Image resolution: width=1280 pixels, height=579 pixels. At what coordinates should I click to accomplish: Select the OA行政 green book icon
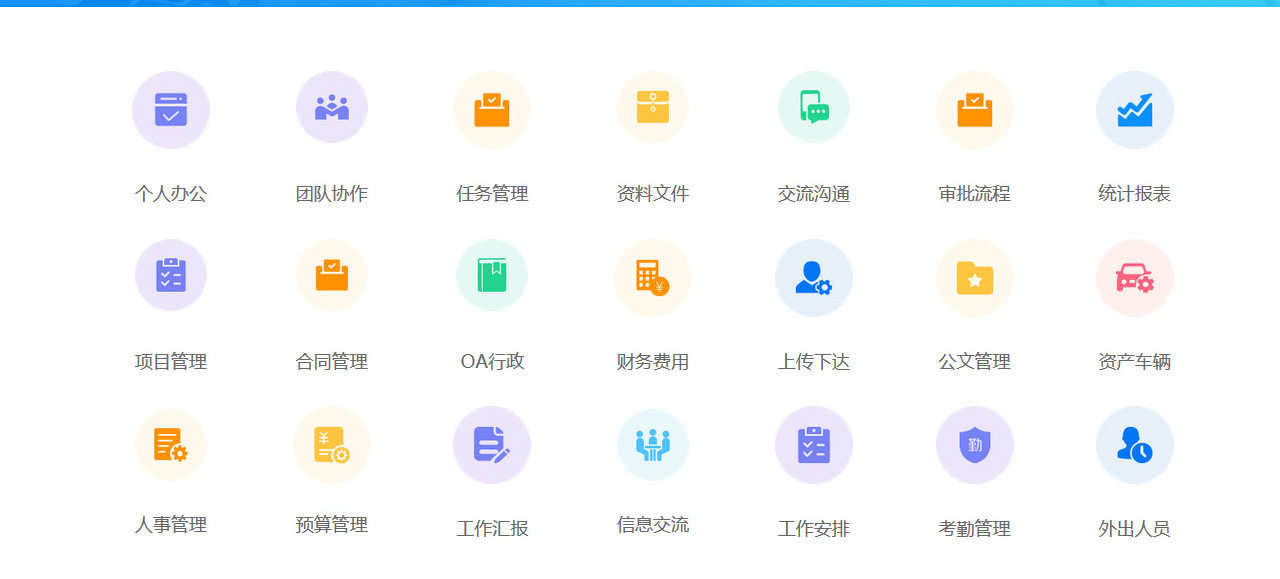492,275
